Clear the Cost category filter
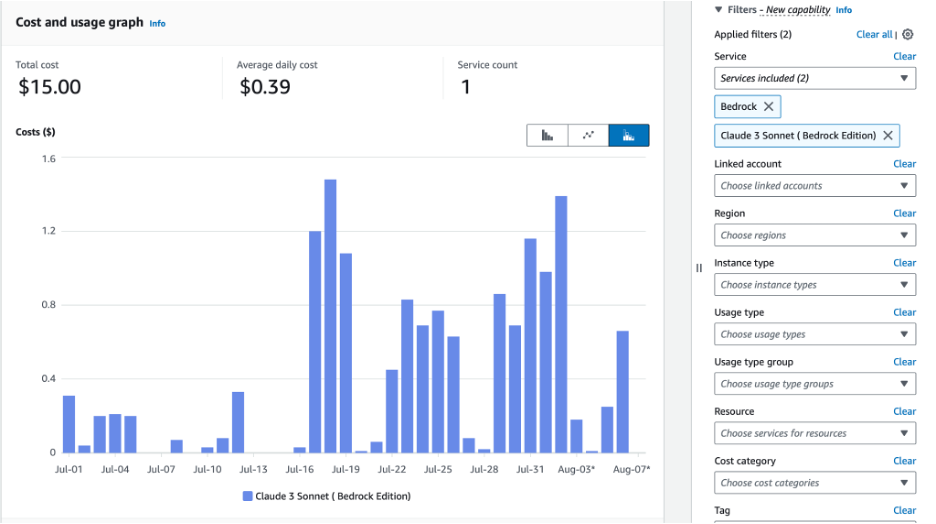Screen dimensions: 936x524 pos(904,461)
